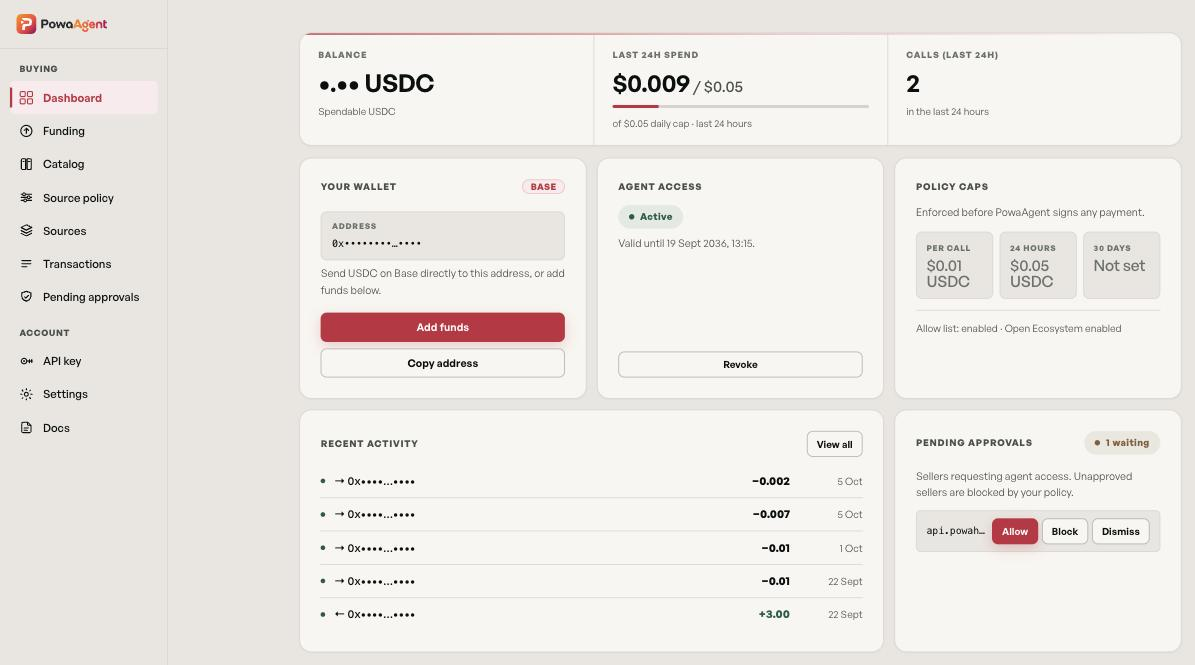The image size is (1195, 665).
Task: Click the PowaAgent logo icon
Action: point(26,24)
